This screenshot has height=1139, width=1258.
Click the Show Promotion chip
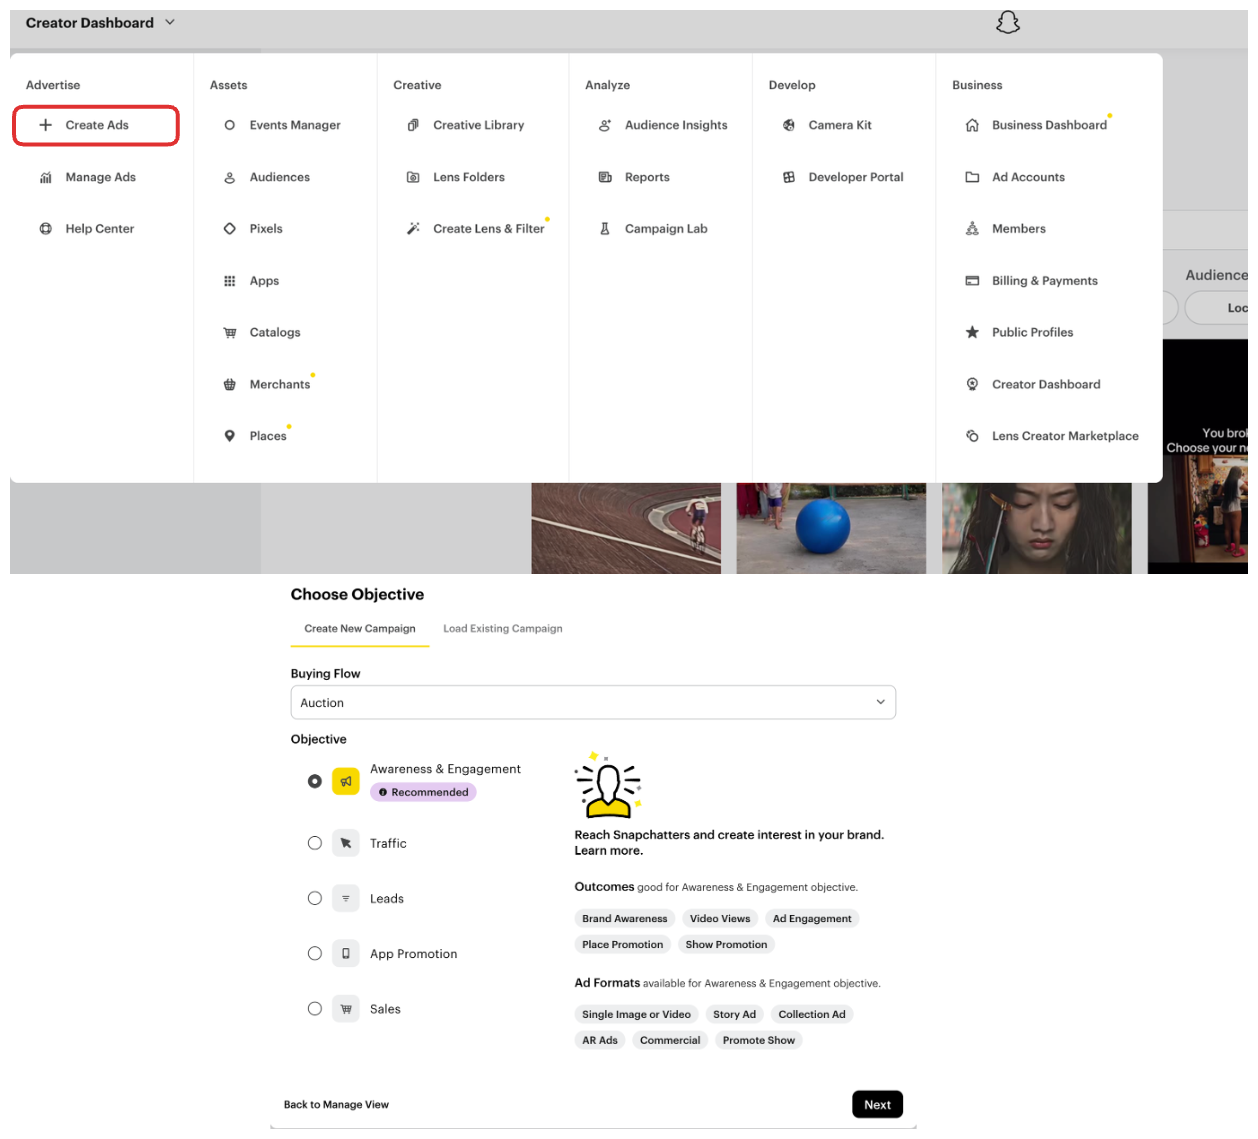click(x=726, y=944)
